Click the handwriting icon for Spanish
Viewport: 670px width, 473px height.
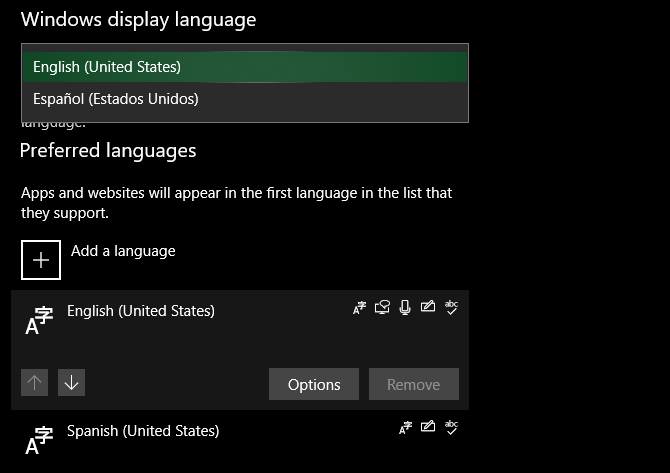click(x=428, y=428)
